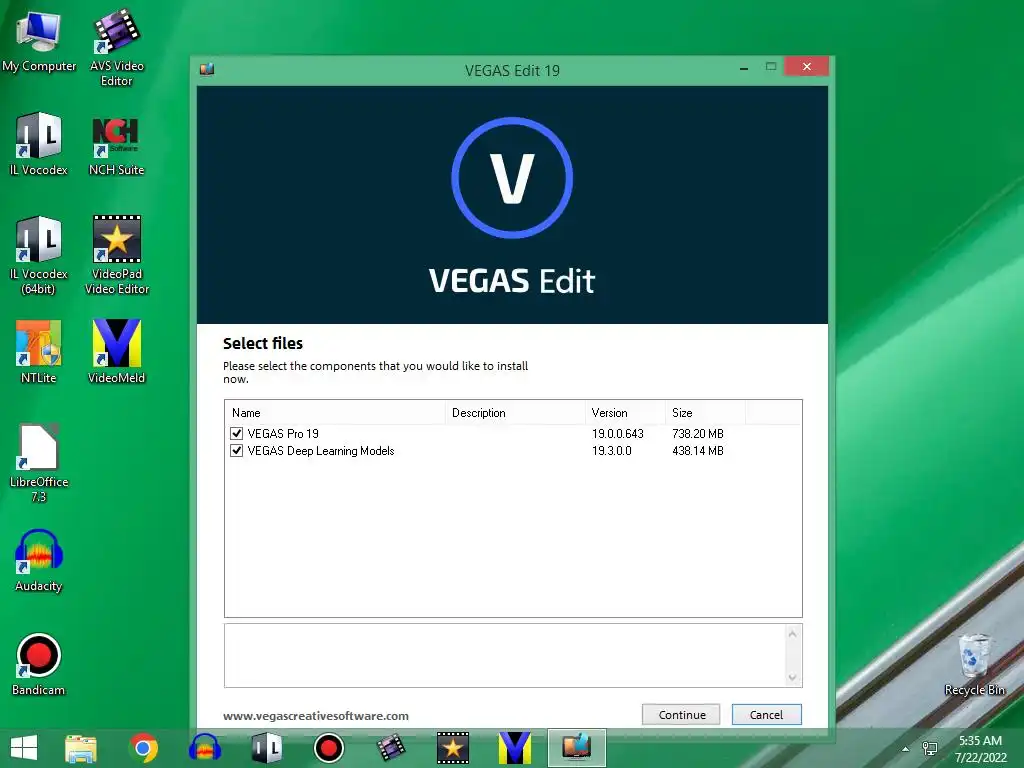Open File Explorer from taskbar
1024x768 pixels.
(81, 748)
